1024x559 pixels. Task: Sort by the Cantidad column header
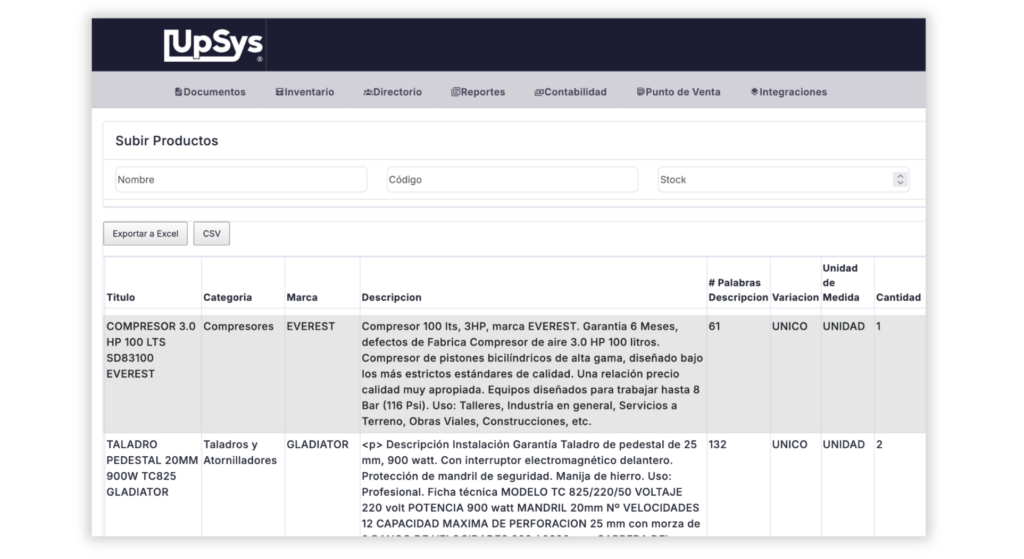point(898,297)
